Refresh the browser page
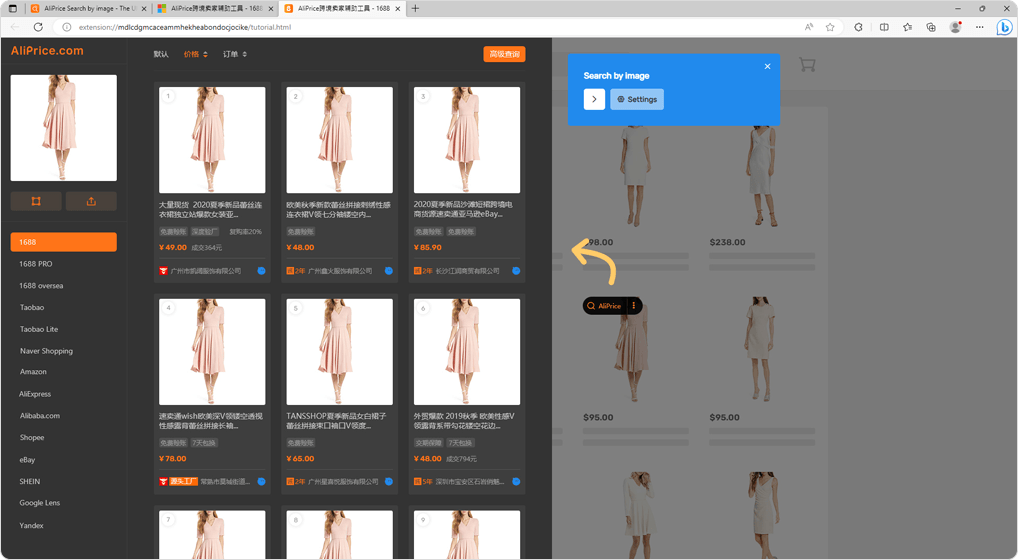The height and width of the screenshot is (560, 1018). tap(39, 27)
